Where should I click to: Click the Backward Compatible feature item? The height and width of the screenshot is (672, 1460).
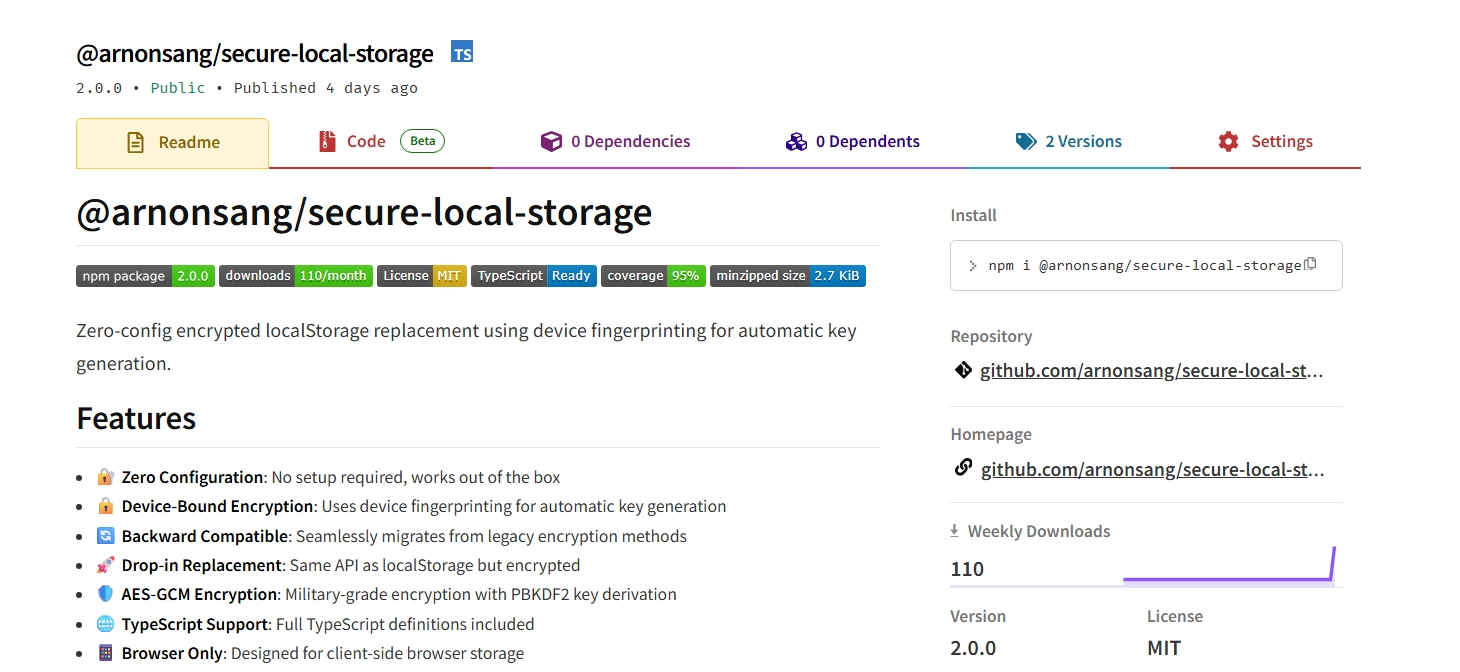click(x=391, y=536)
